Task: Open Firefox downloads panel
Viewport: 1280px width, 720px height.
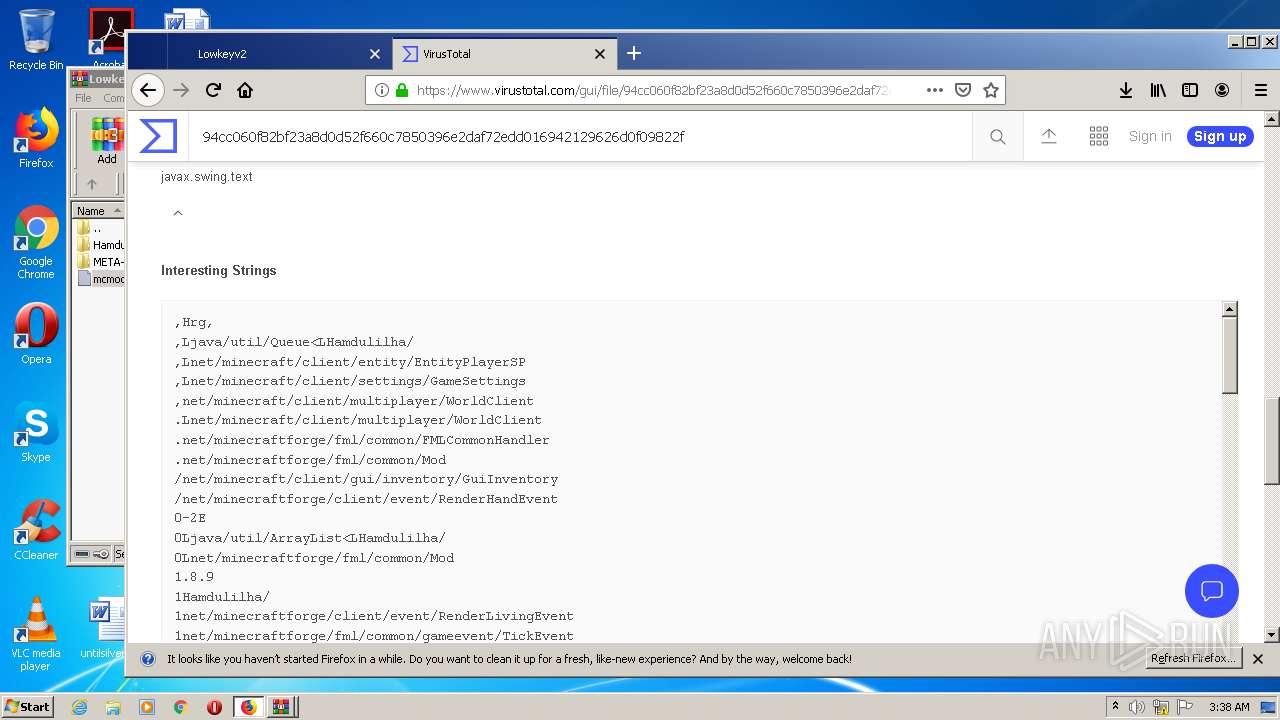Action: pyautogui.click(x=1126, y=90)
